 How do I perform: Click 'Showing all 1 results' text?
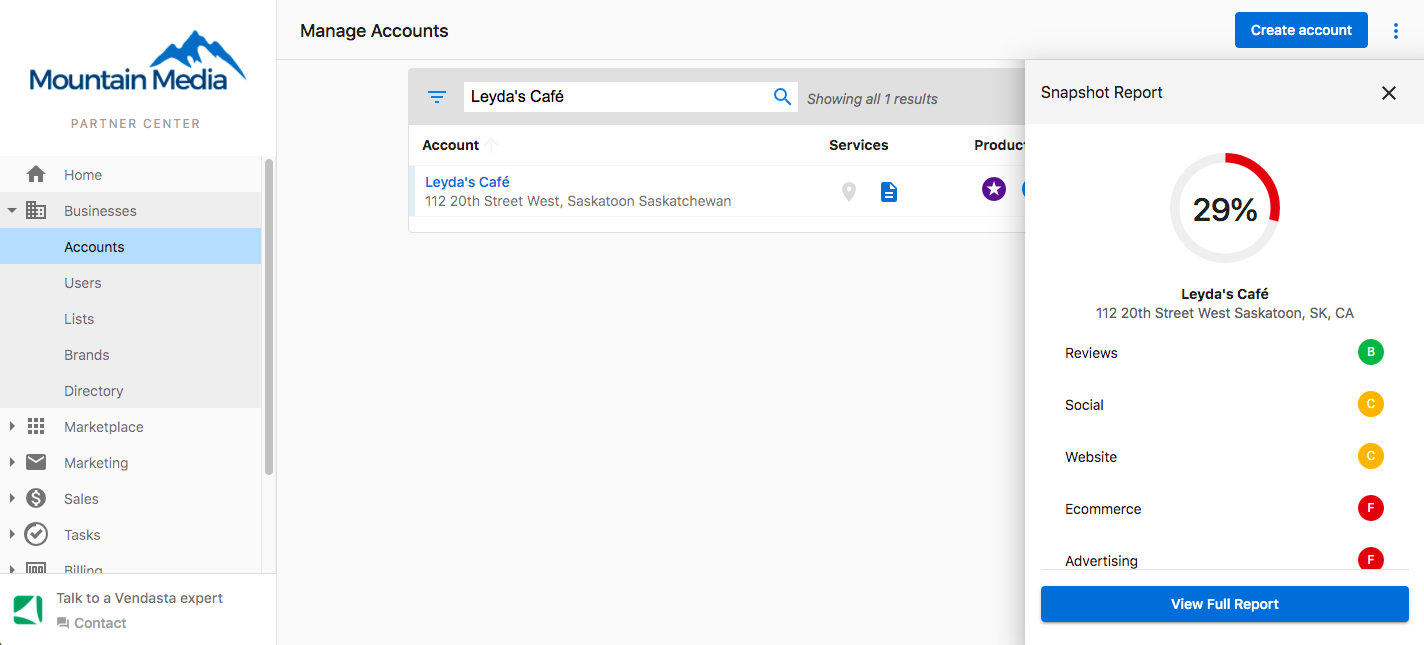872,99
